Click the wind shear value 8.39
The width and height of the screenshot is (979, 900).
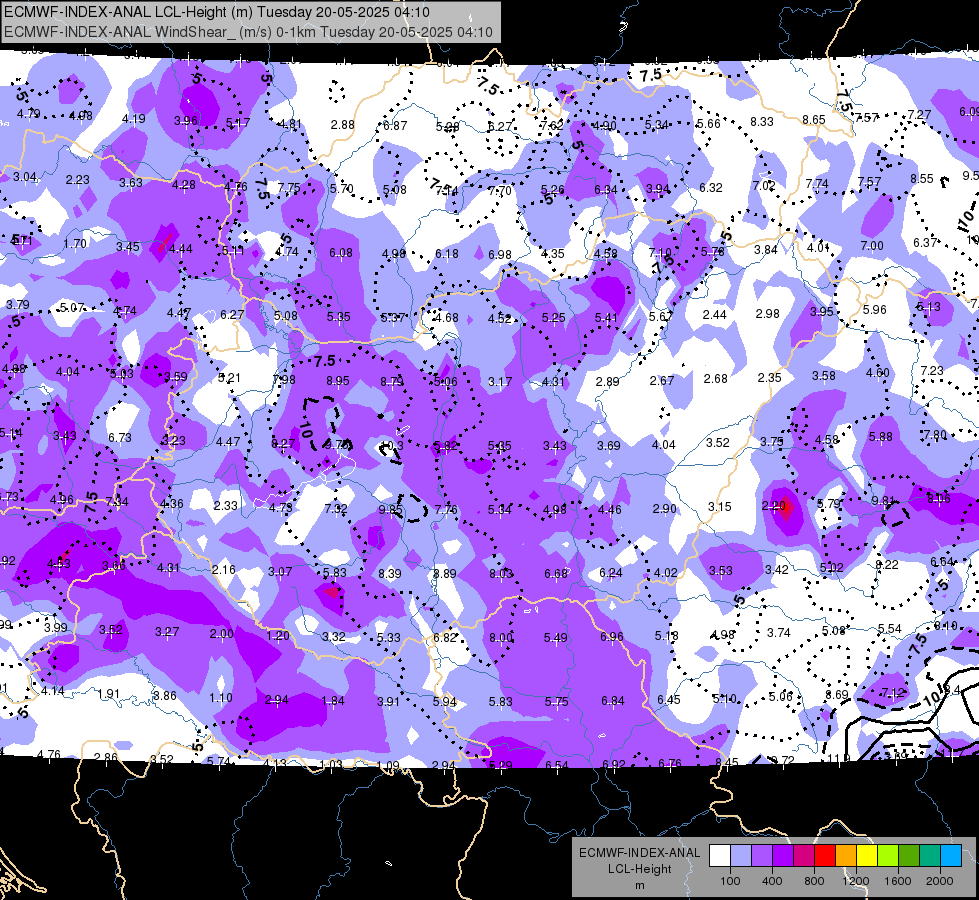click(390, 573)
